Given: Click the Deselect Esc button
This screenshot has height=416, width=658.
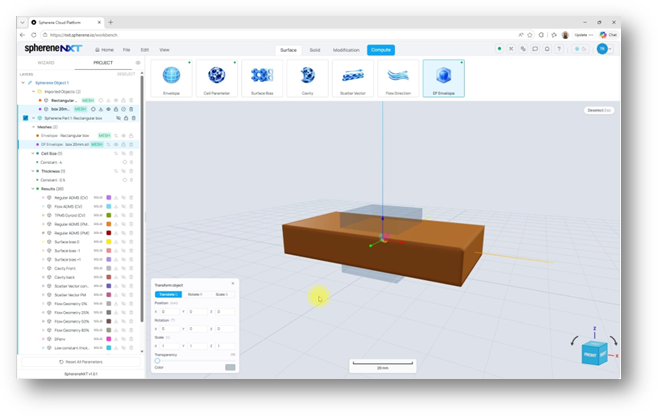Looking at the screenshot, I should pos(599,110).
